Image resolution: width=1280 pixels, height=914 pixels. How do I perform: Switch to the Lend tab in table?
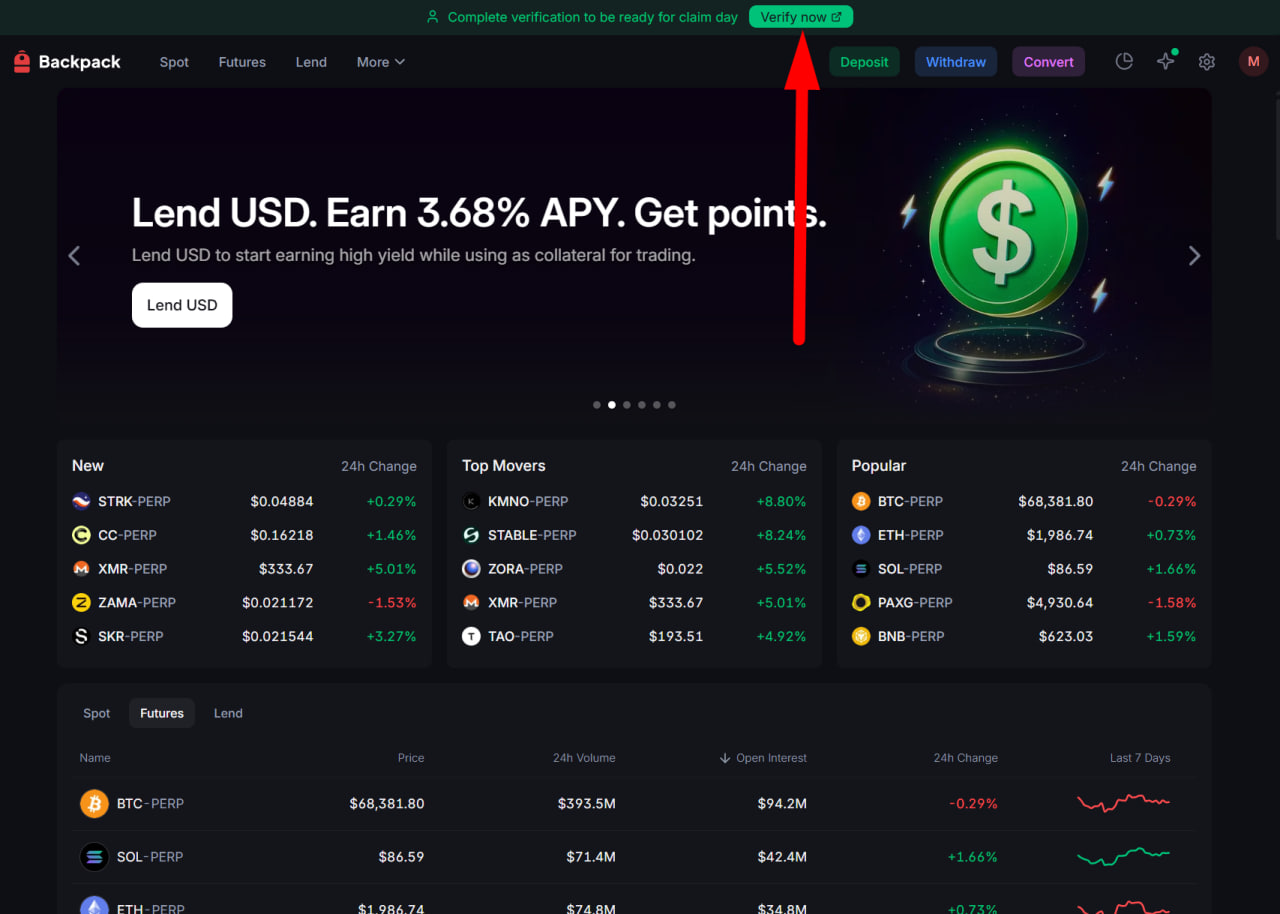coord(228,713)
